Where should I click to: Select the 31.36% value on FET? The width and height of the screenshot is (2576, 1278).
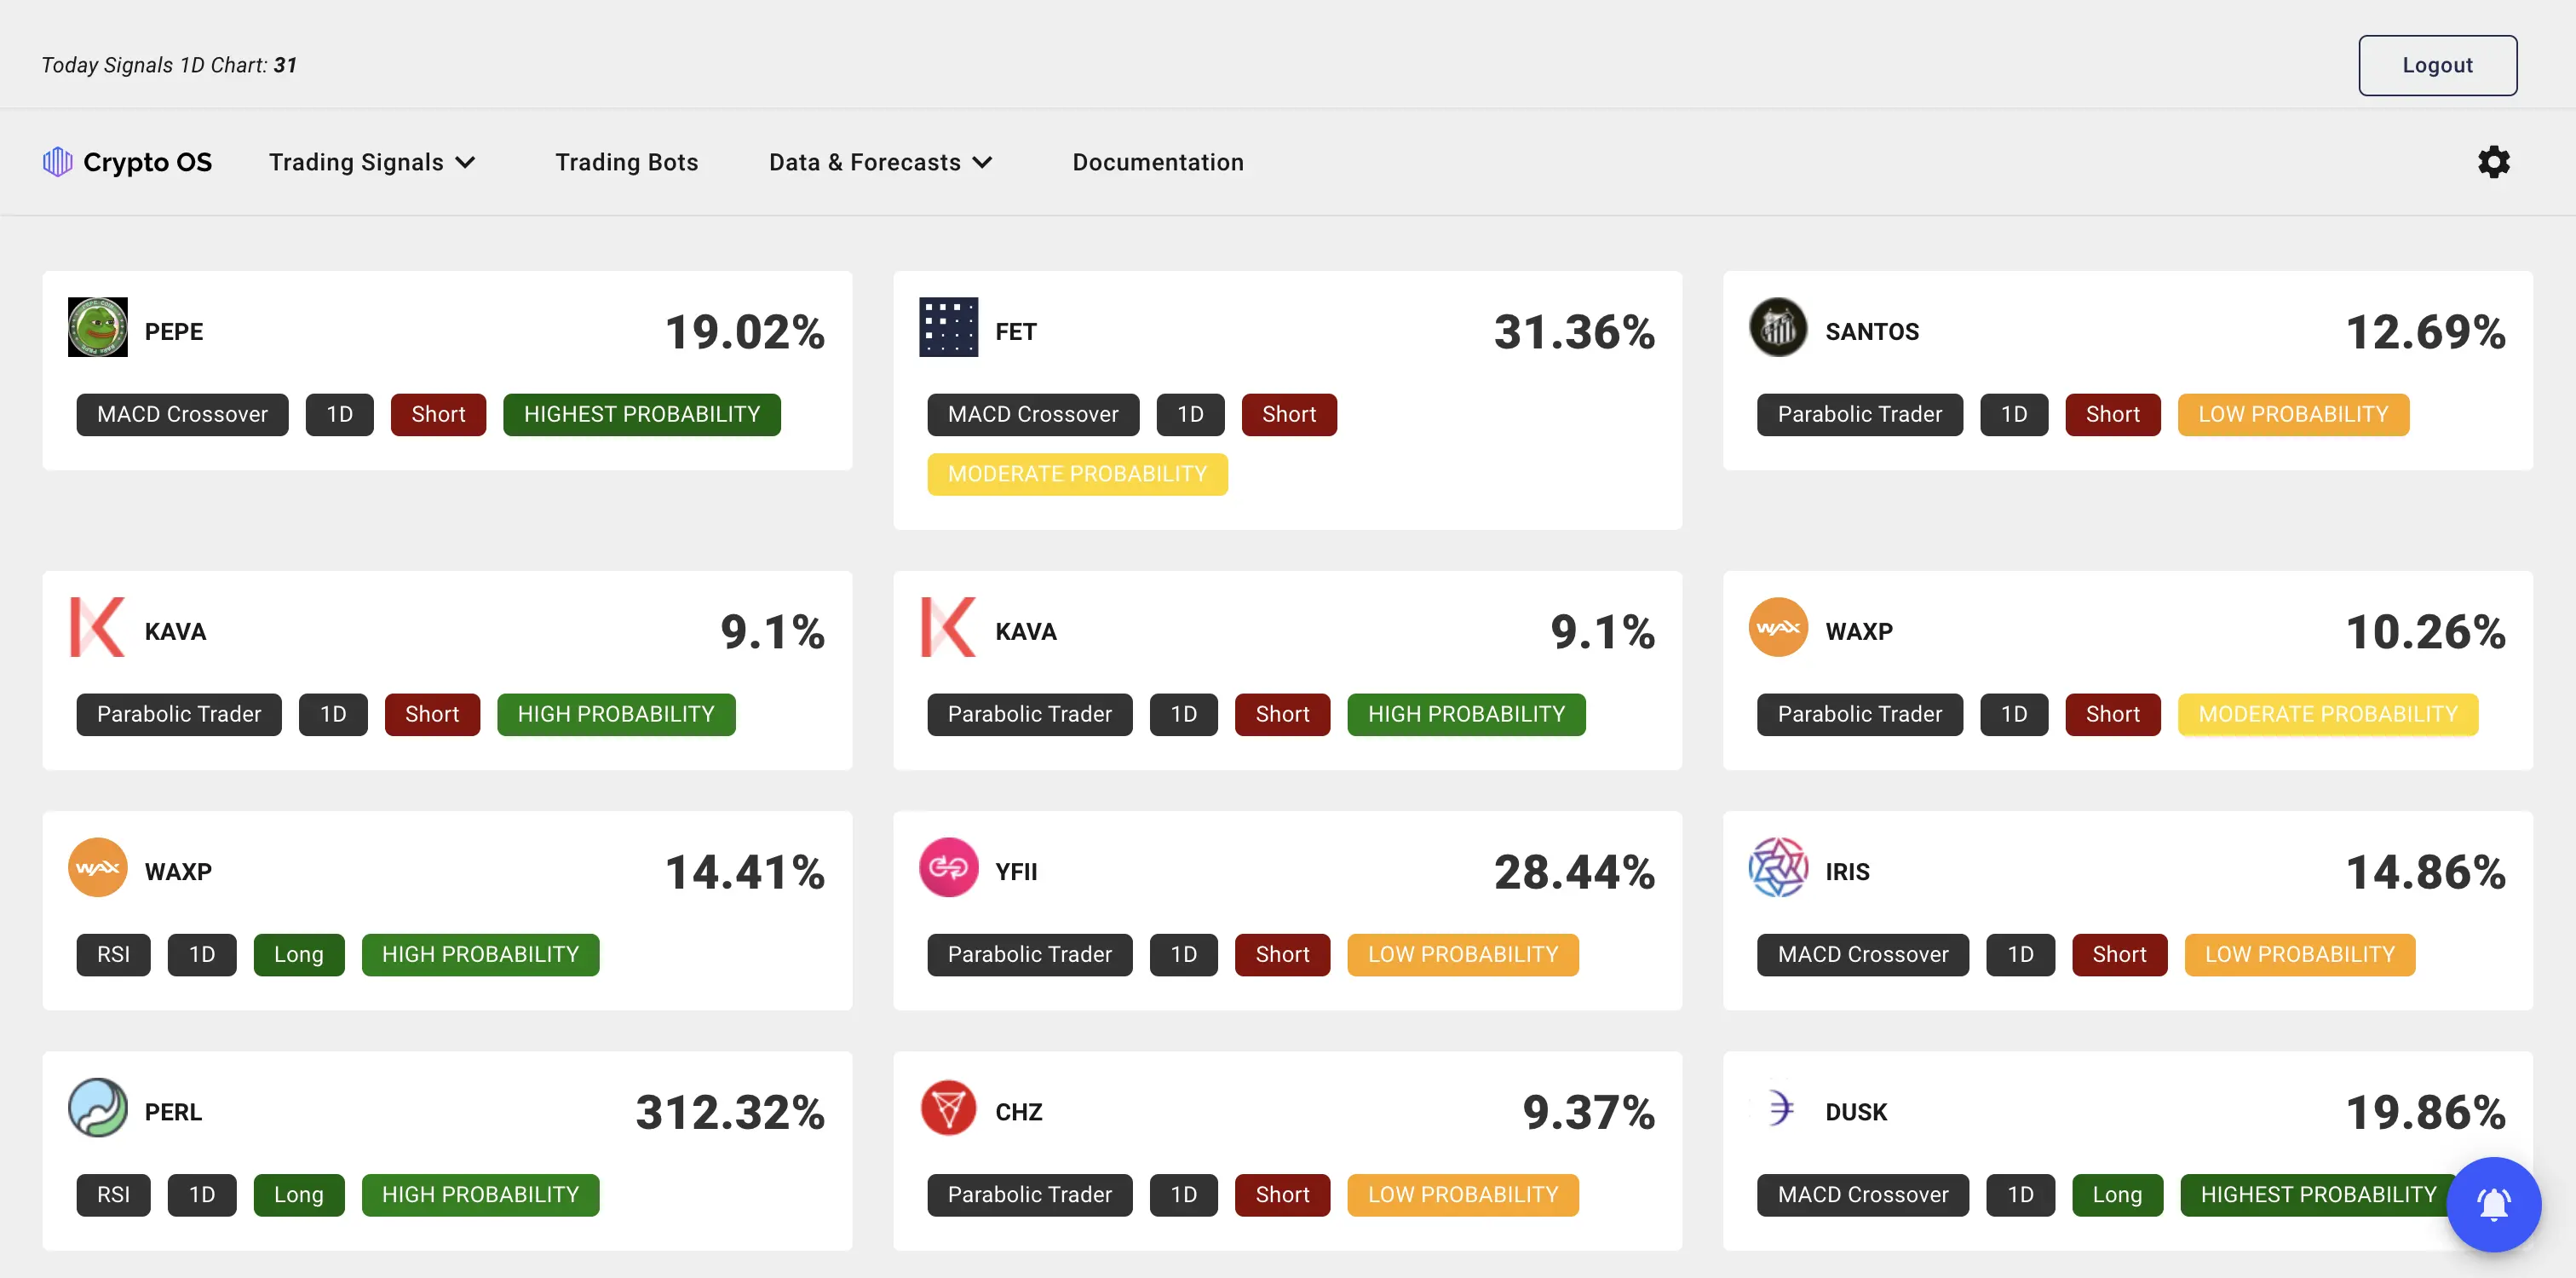point(1574,332)
